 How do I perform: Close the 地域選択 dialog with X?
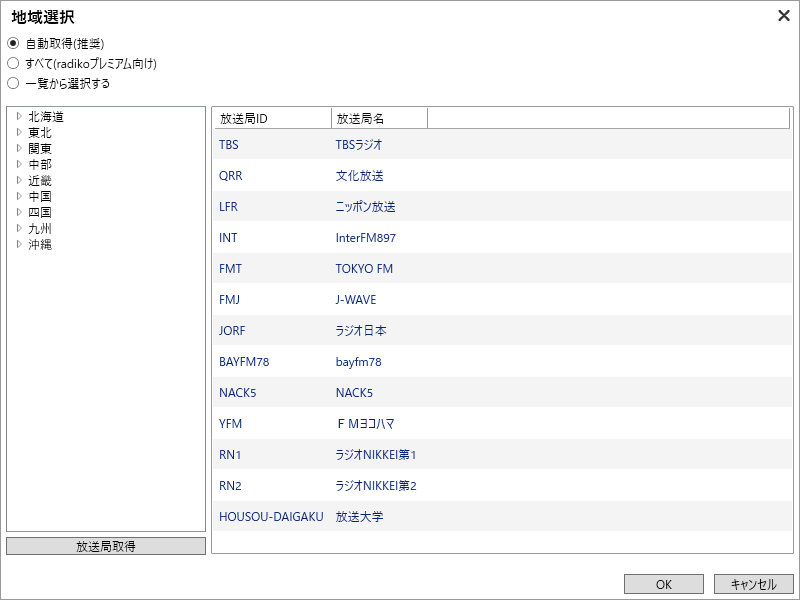[784, 16]
